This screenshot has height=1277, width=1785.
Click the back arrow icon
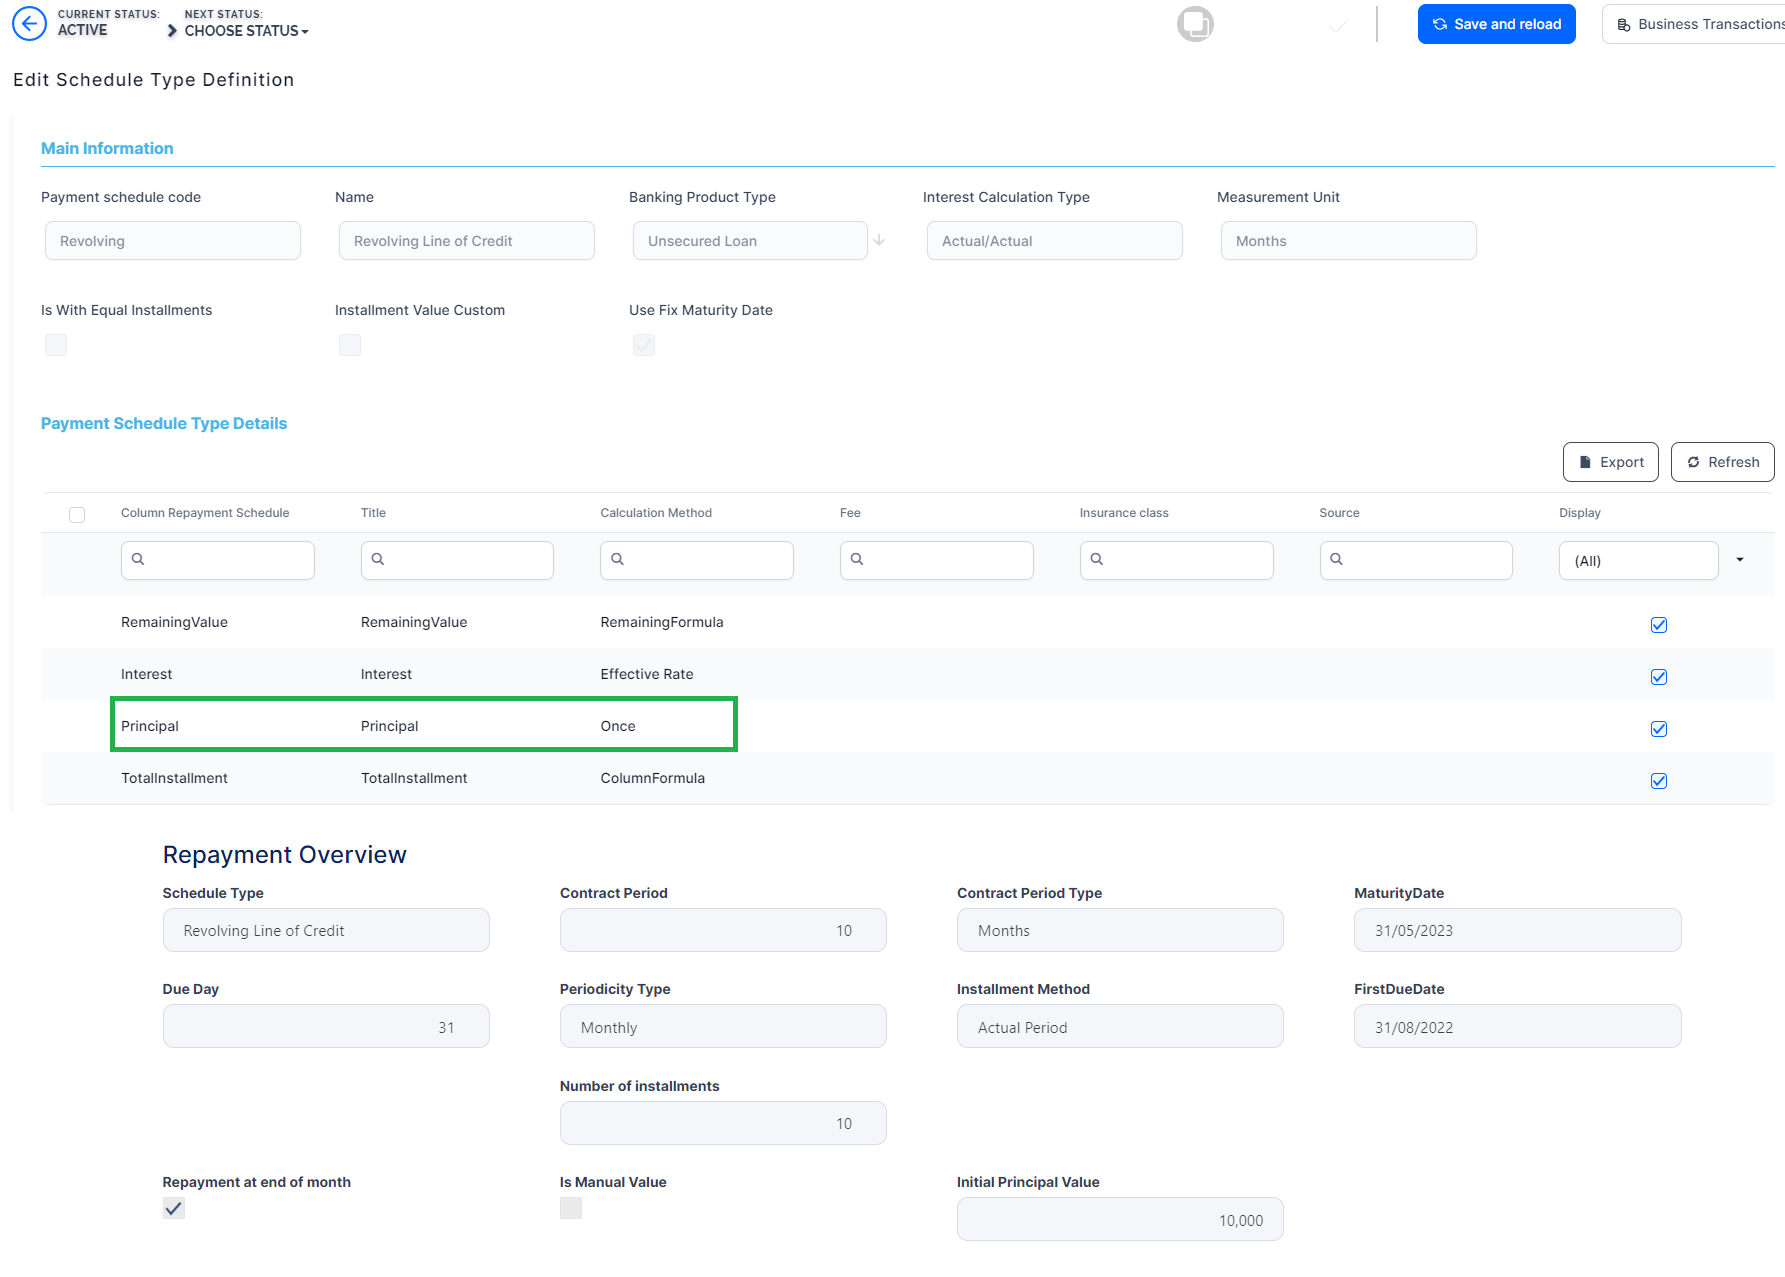pyautogui.click(x=29, y=23)
